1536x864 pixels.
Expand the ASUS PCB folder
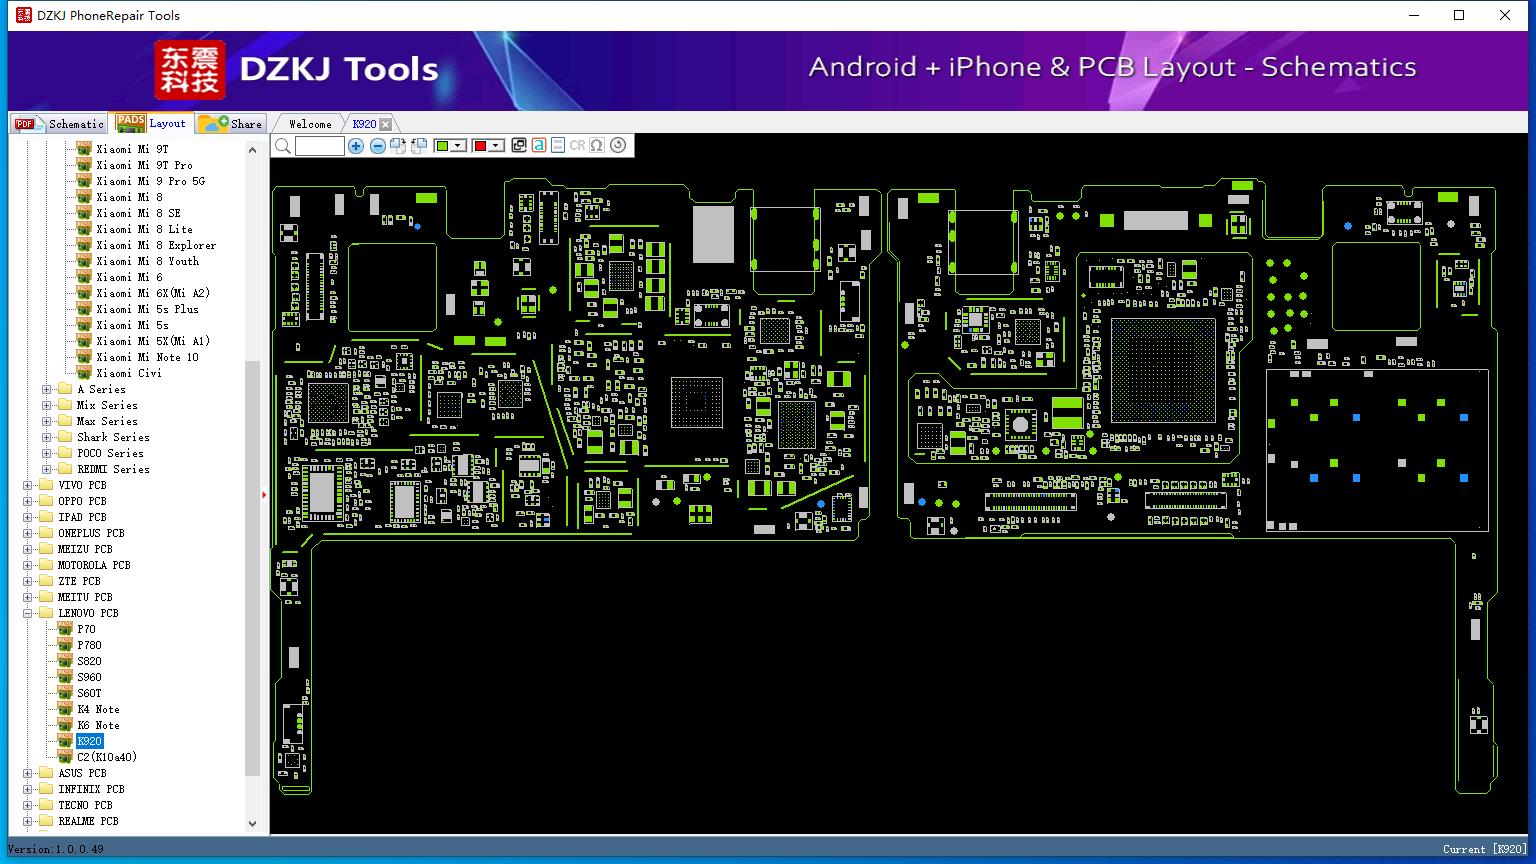pyautogui.click(x=28, y=773)
